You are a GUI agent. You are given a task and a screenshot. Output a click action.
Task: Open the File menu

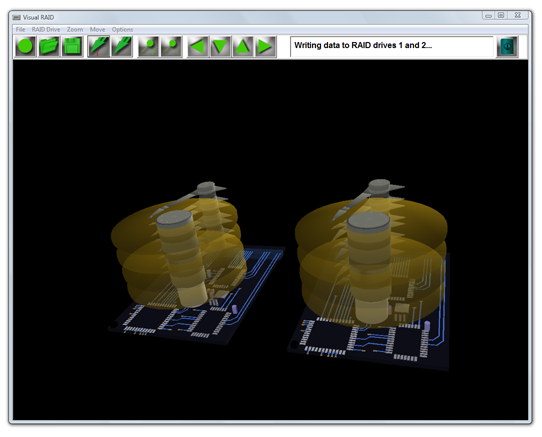pos(20,30)
